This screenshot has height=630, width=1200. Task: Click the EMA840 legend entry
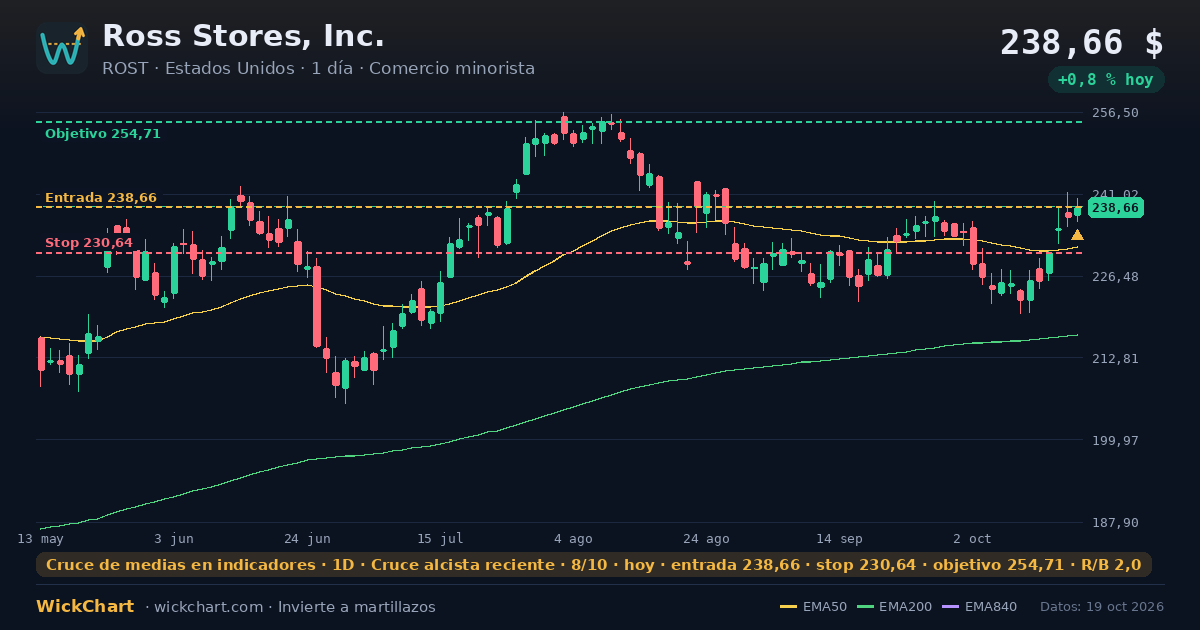(x=977, y=607)
